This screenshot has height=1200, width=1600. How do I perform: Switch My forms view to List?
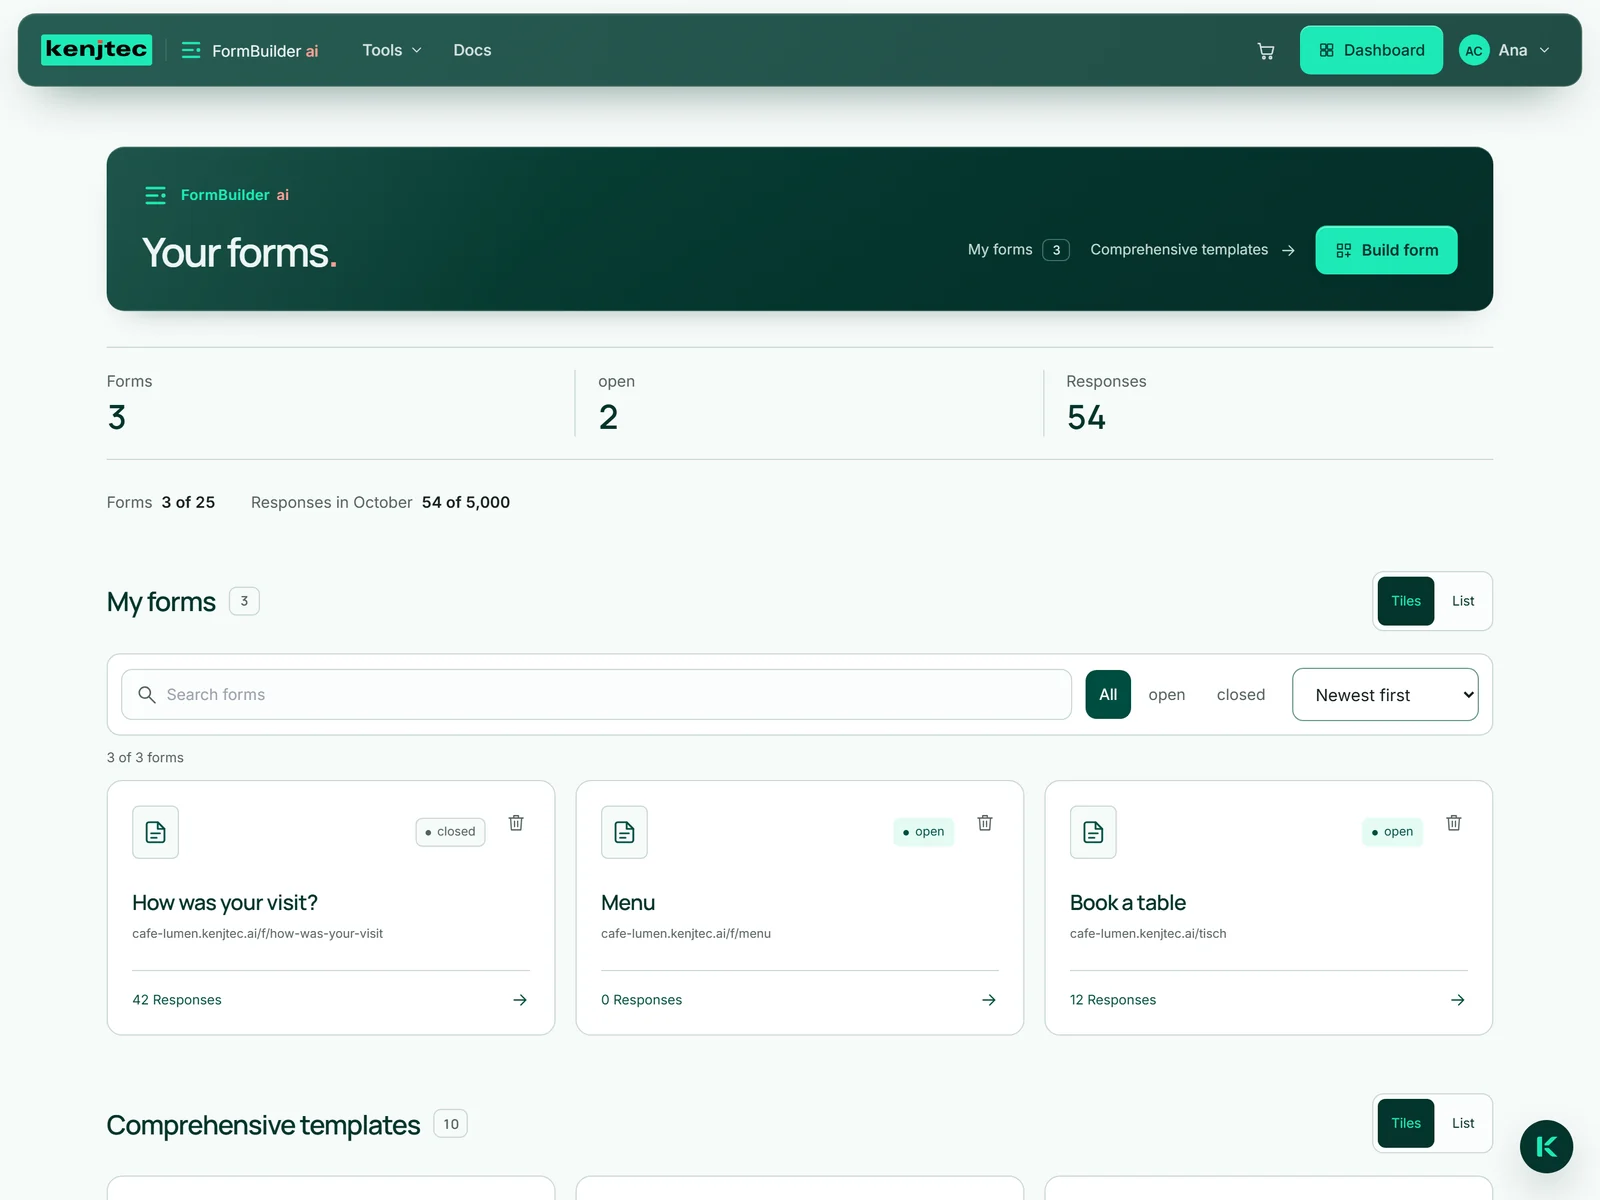click(x=1463, y=601)
